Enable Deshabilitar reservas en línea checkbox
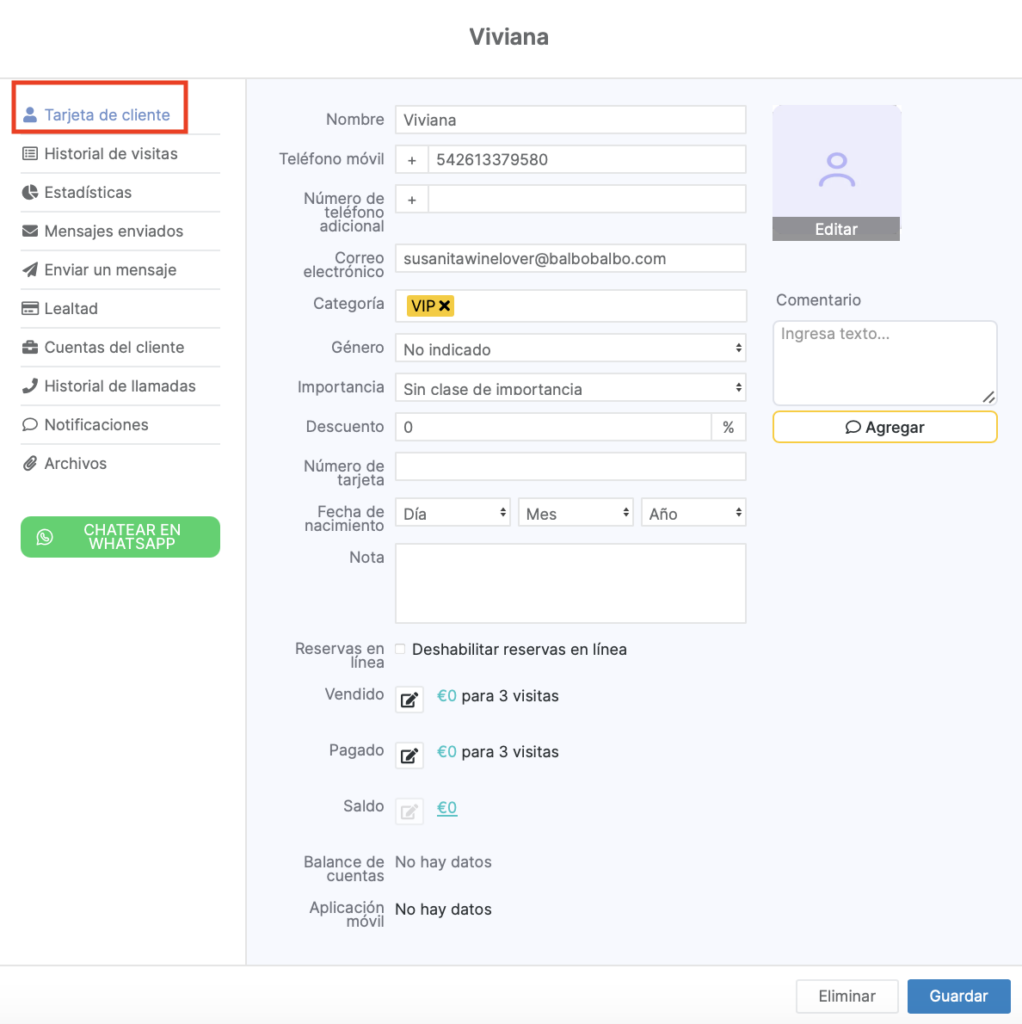The image size is (1022, 1024). coord(400,649)
